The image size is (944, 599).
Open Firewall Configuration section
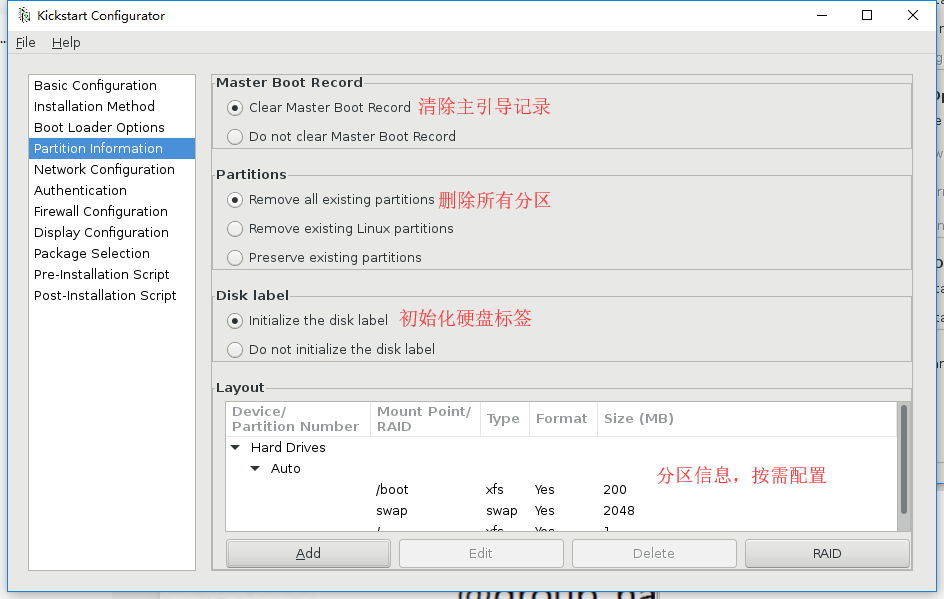click(x=112, y=212)
